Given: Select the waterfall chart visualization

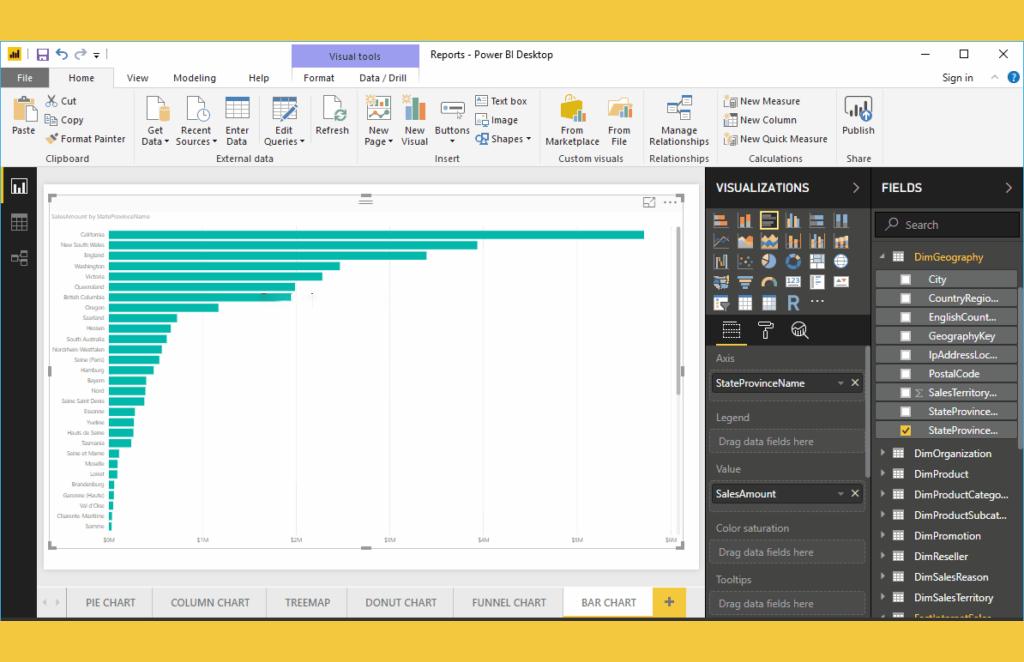Looking at the screenshot, I should click(x=720, y=262).
